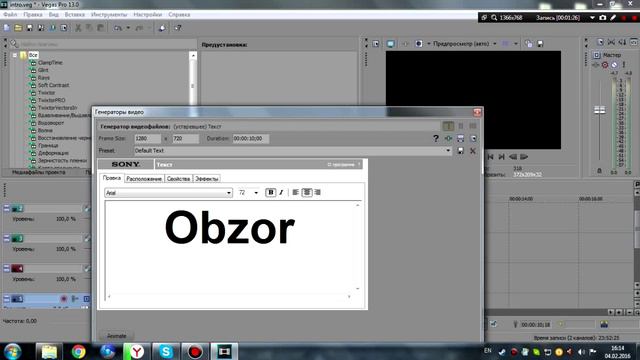The image size is (640, 360).
Task: Open the font size 72 dropdown
Action: point(256,193)
